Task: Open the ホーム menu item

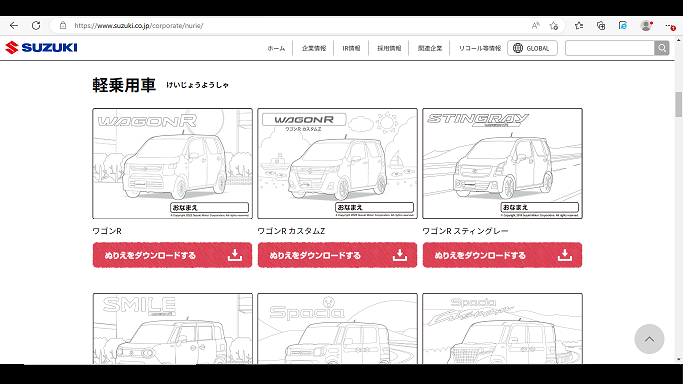Action: (276, 48)
